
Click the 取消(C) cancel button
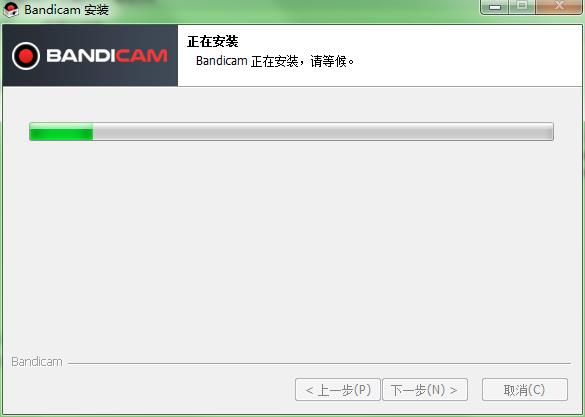[525, 390]
